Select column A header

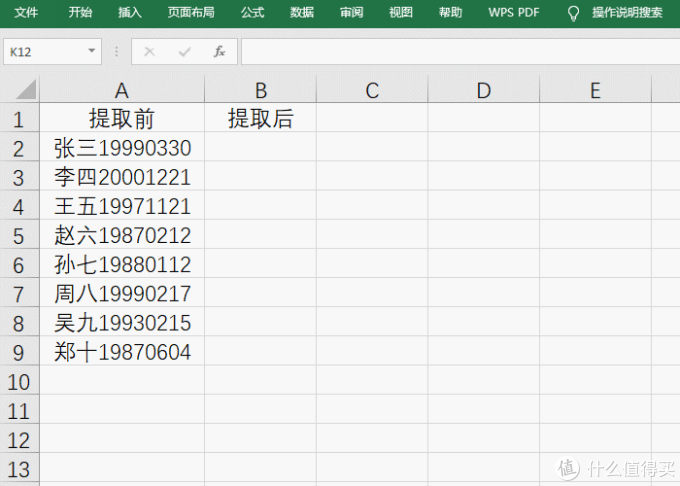click(122, 90)
